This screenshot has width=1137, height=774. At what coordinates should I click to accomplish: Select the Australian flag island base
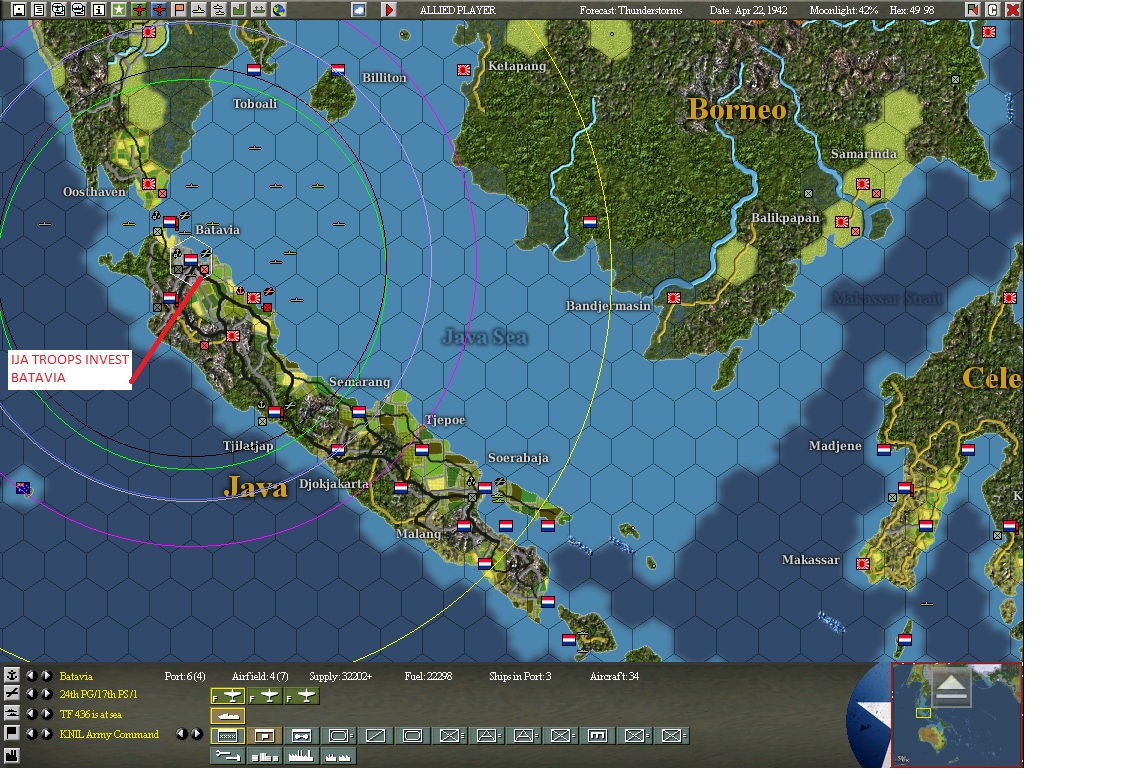[x=23, y=488]
